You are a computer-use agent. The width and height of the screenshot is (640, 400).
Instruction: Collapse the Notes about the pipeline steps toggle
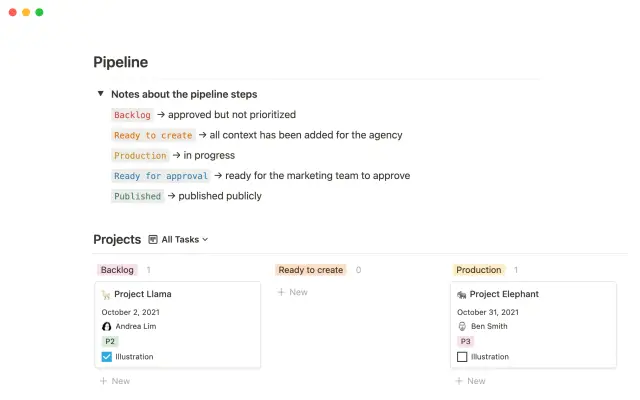pos(100,94)
